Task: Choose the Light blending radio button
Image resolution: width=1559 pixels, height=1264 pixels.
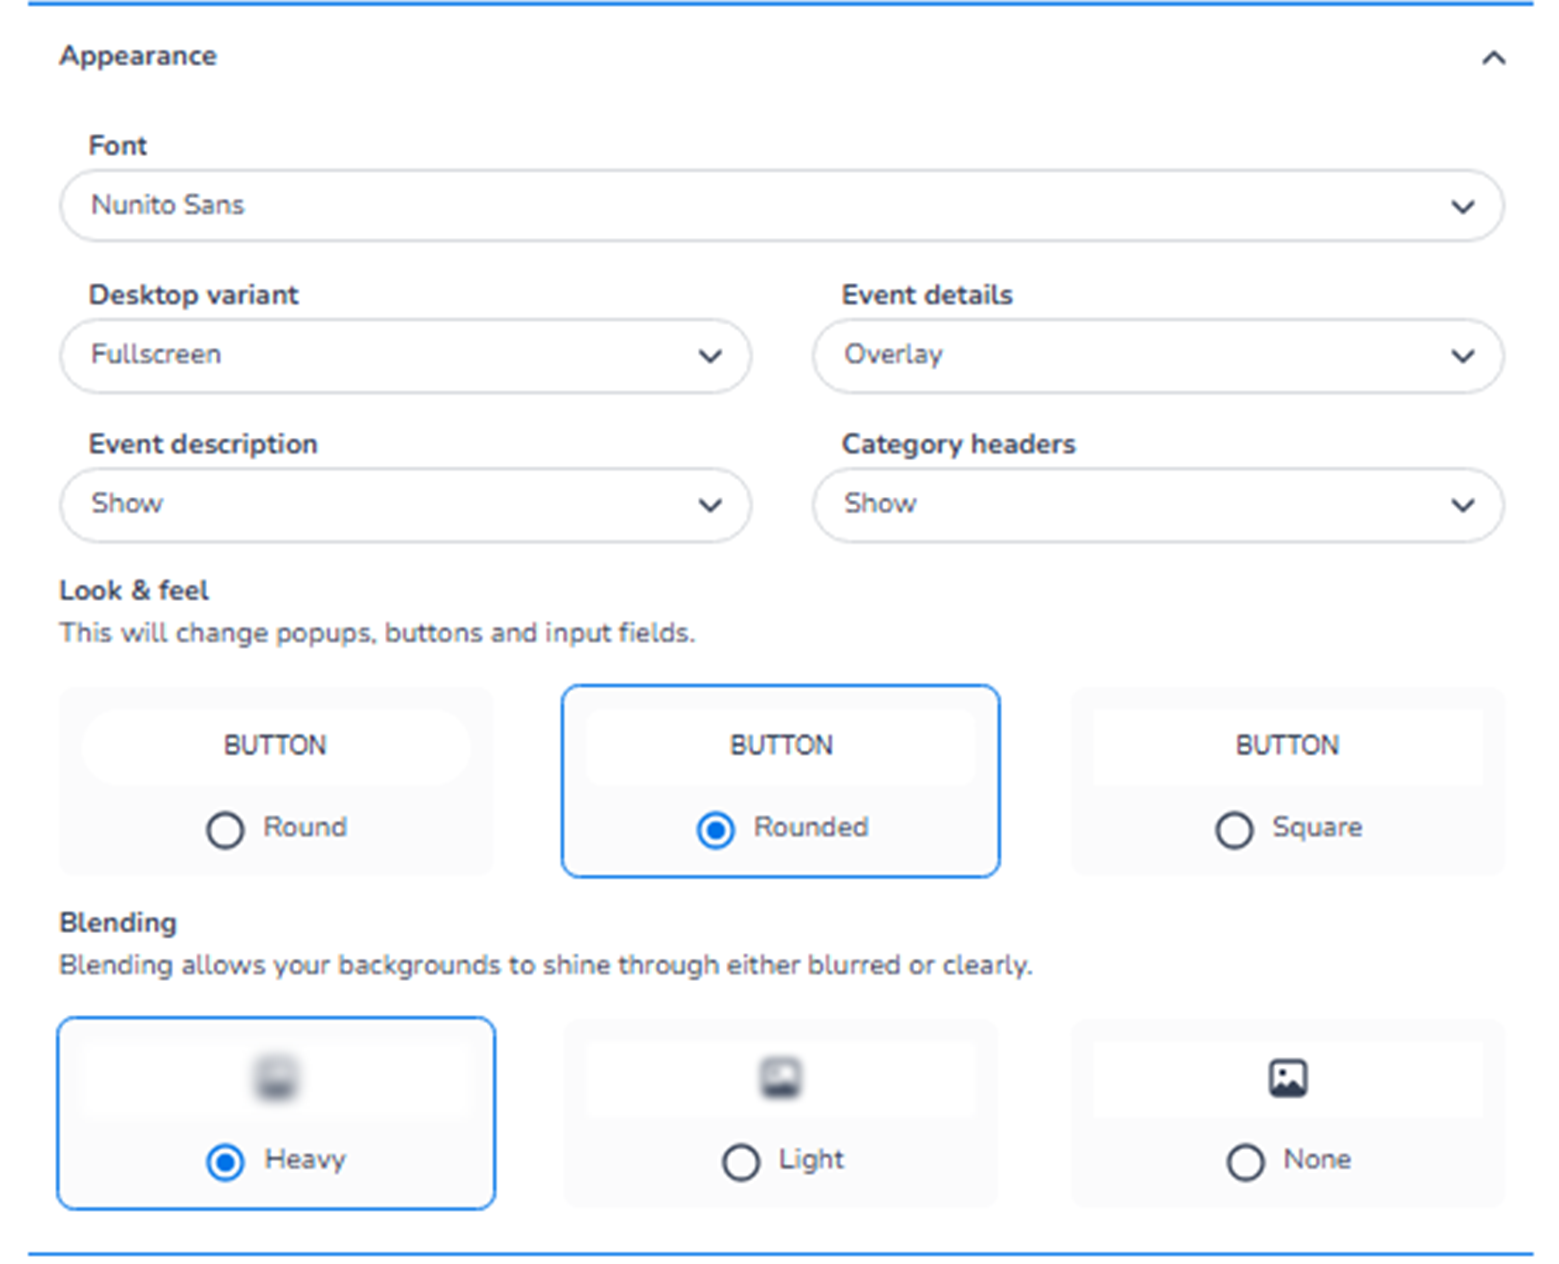Action: point(741,1162)
